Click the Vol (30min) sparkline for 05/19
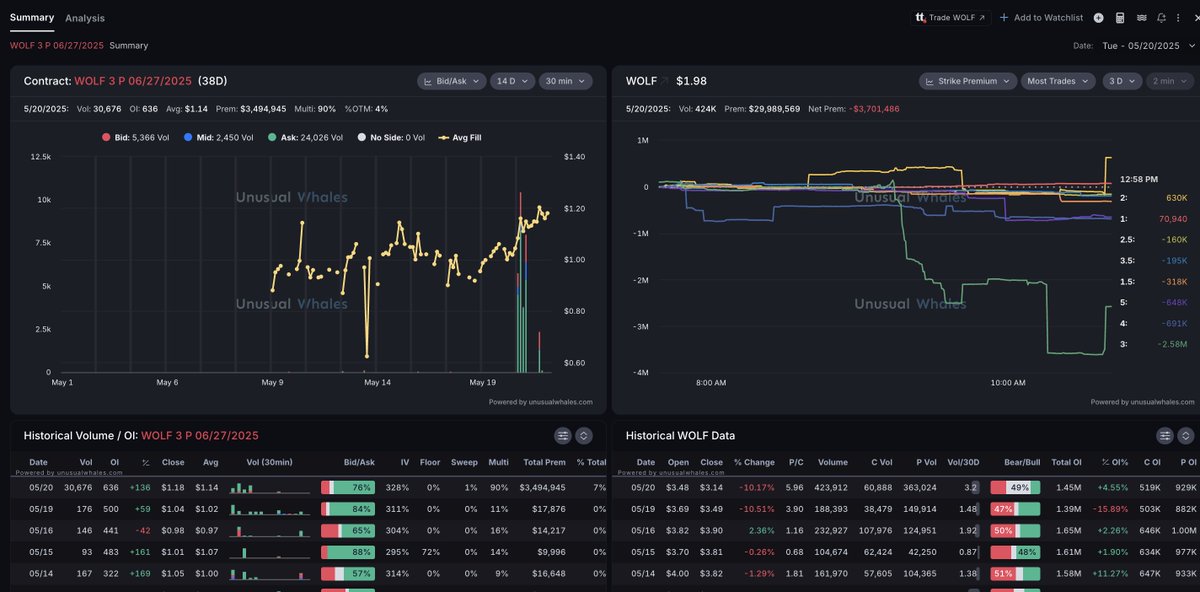The width and height of the screenshot is (1200, 592). pos(270,509)
